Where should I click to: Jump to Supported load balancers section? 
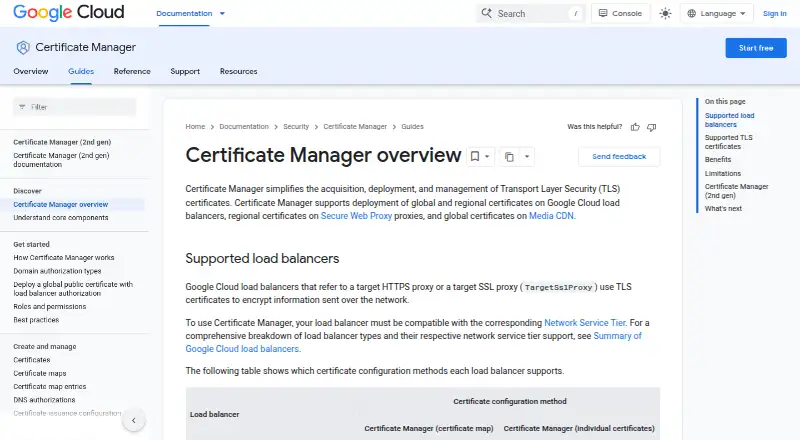(x=730, y=120)
